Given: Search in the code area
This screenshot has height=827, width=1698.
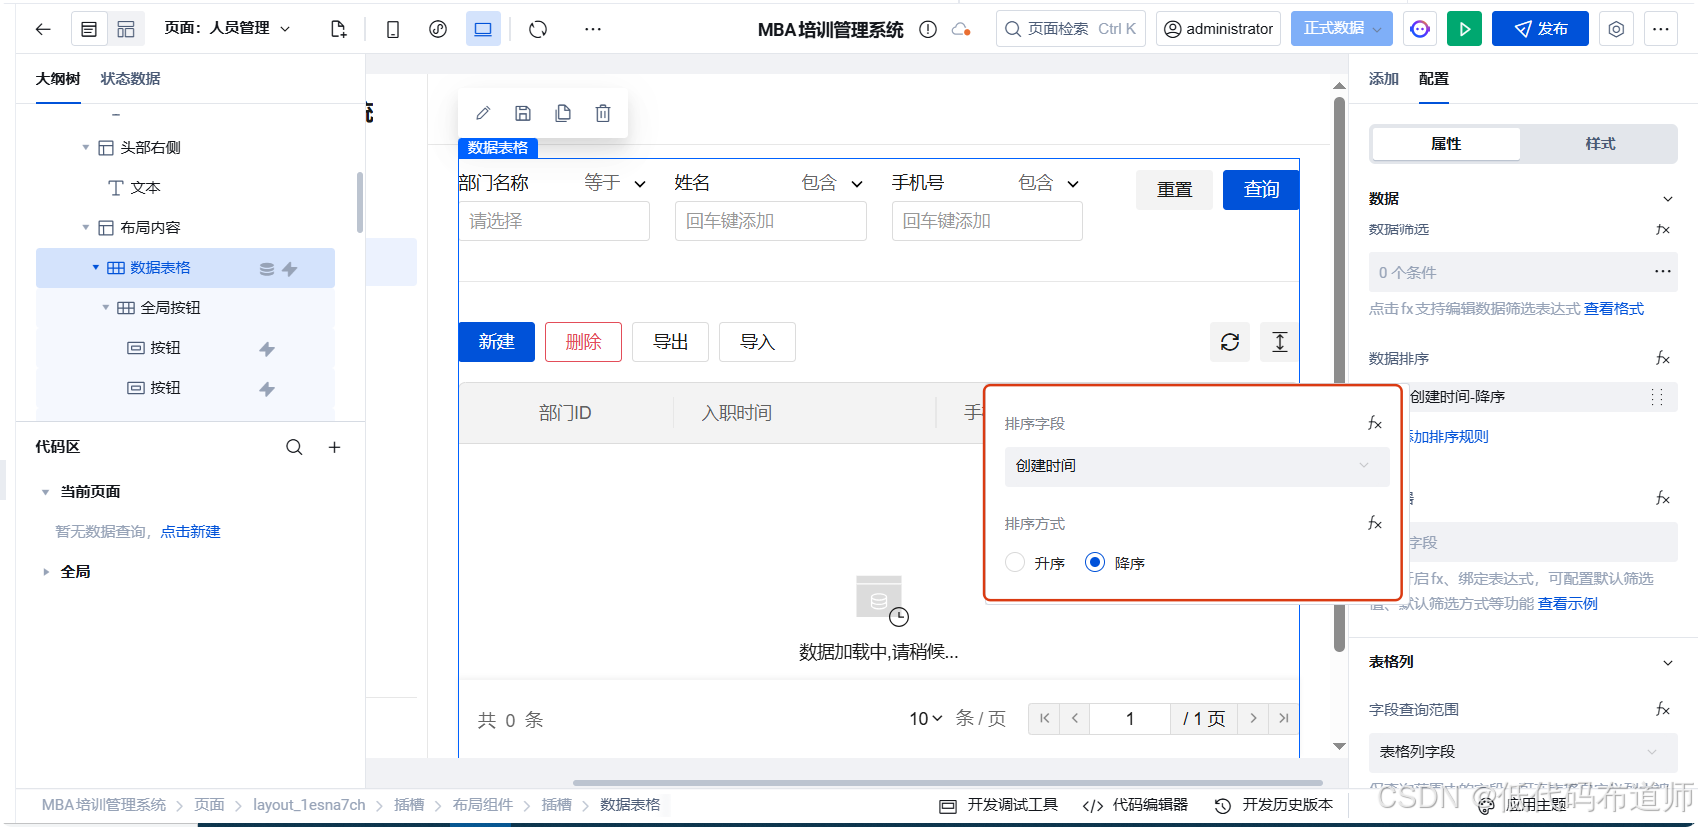Looking at the screenshot, I should 294,447.
